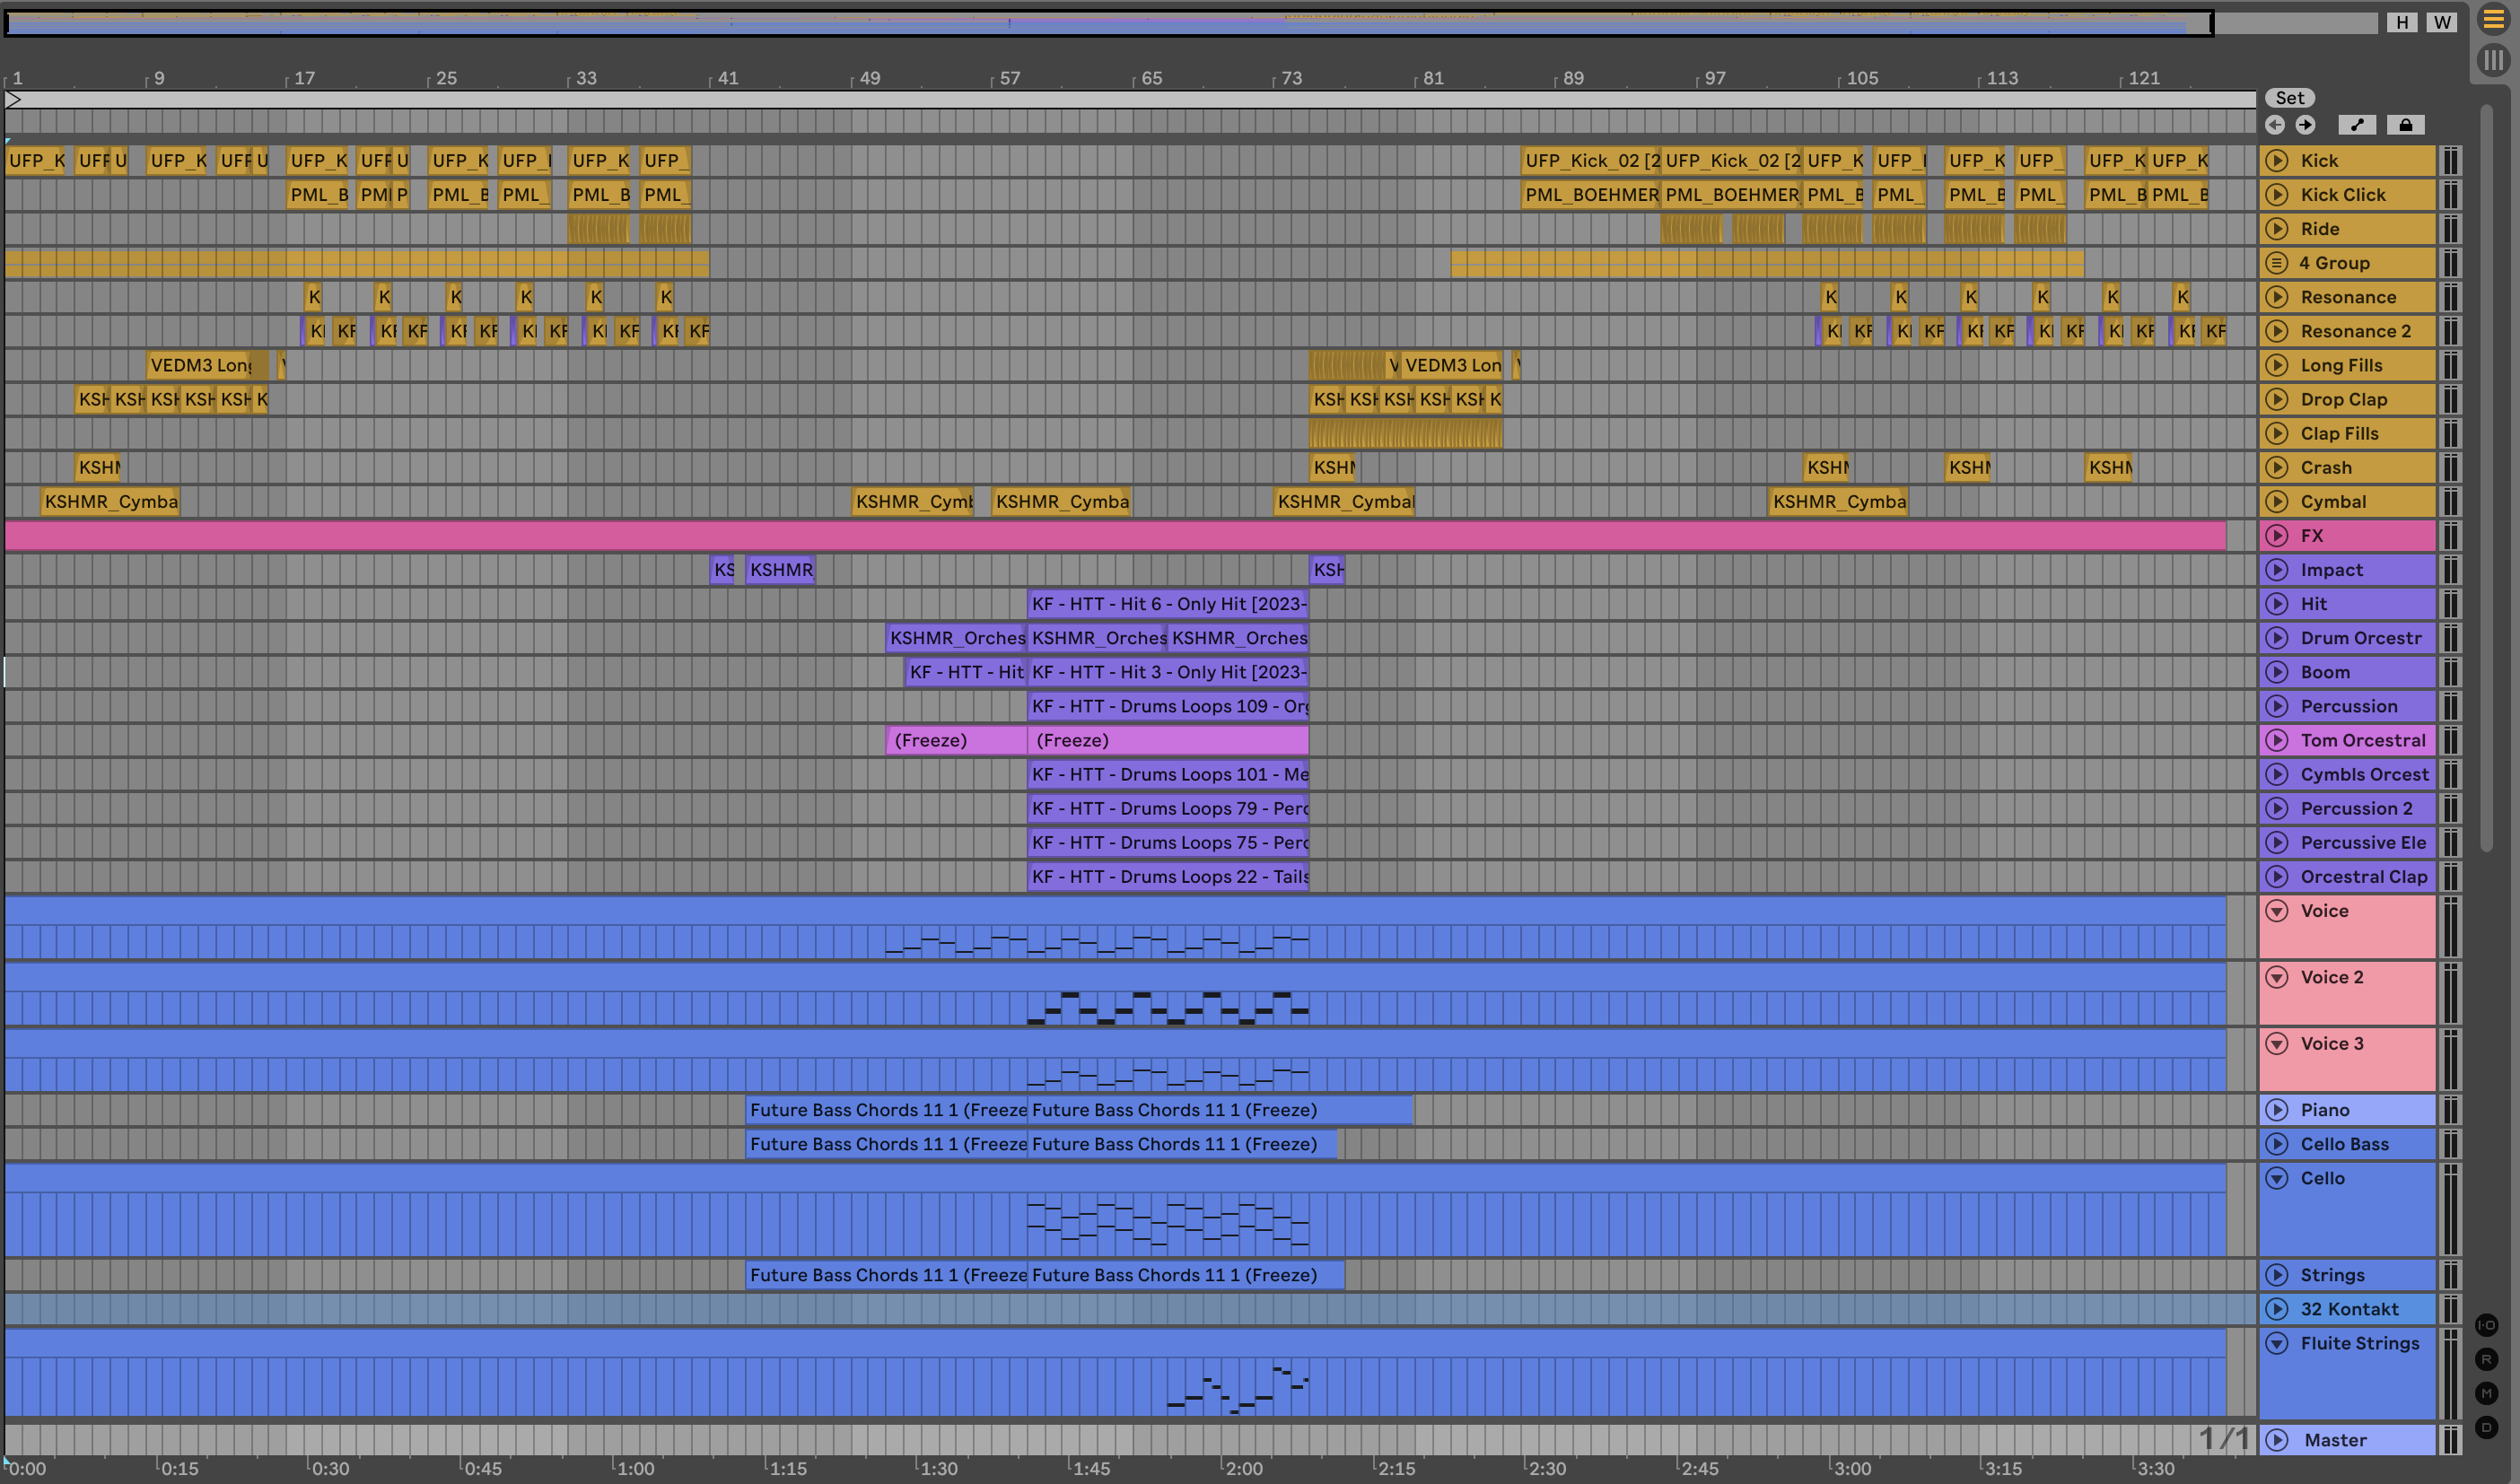
Task: Toggle track Delay section D button
Action: click(x=2486, y=1427)
